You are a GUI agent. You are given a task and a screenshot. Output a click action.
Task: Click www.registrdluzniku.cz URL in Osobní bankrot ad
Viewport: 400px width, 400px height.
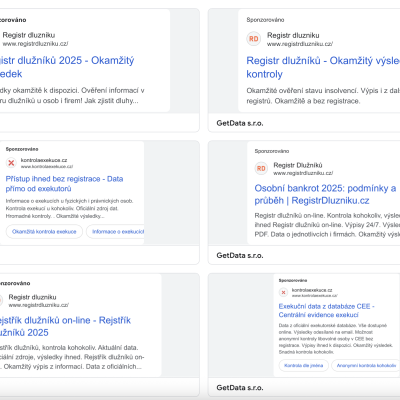(x=303, y=173)
